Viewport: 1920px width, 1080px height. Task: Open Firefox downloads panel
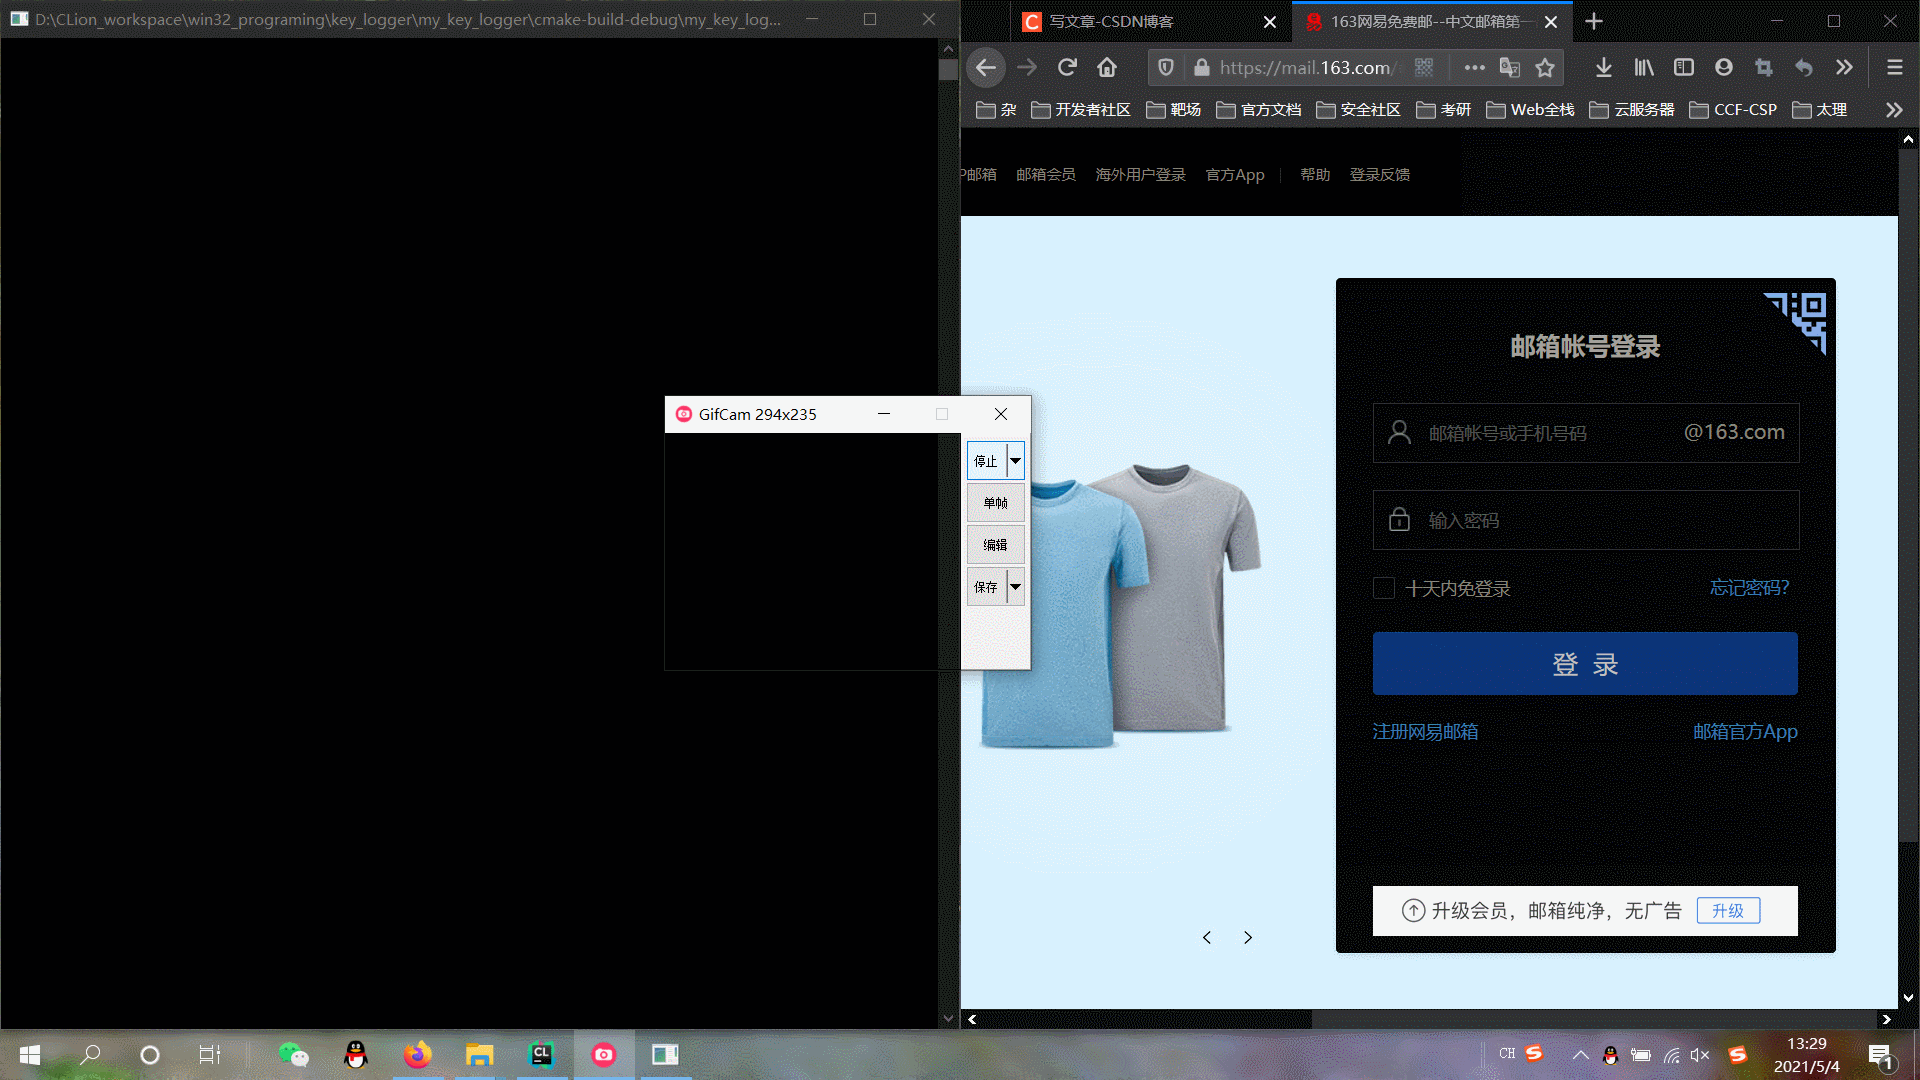[1603, 67]
